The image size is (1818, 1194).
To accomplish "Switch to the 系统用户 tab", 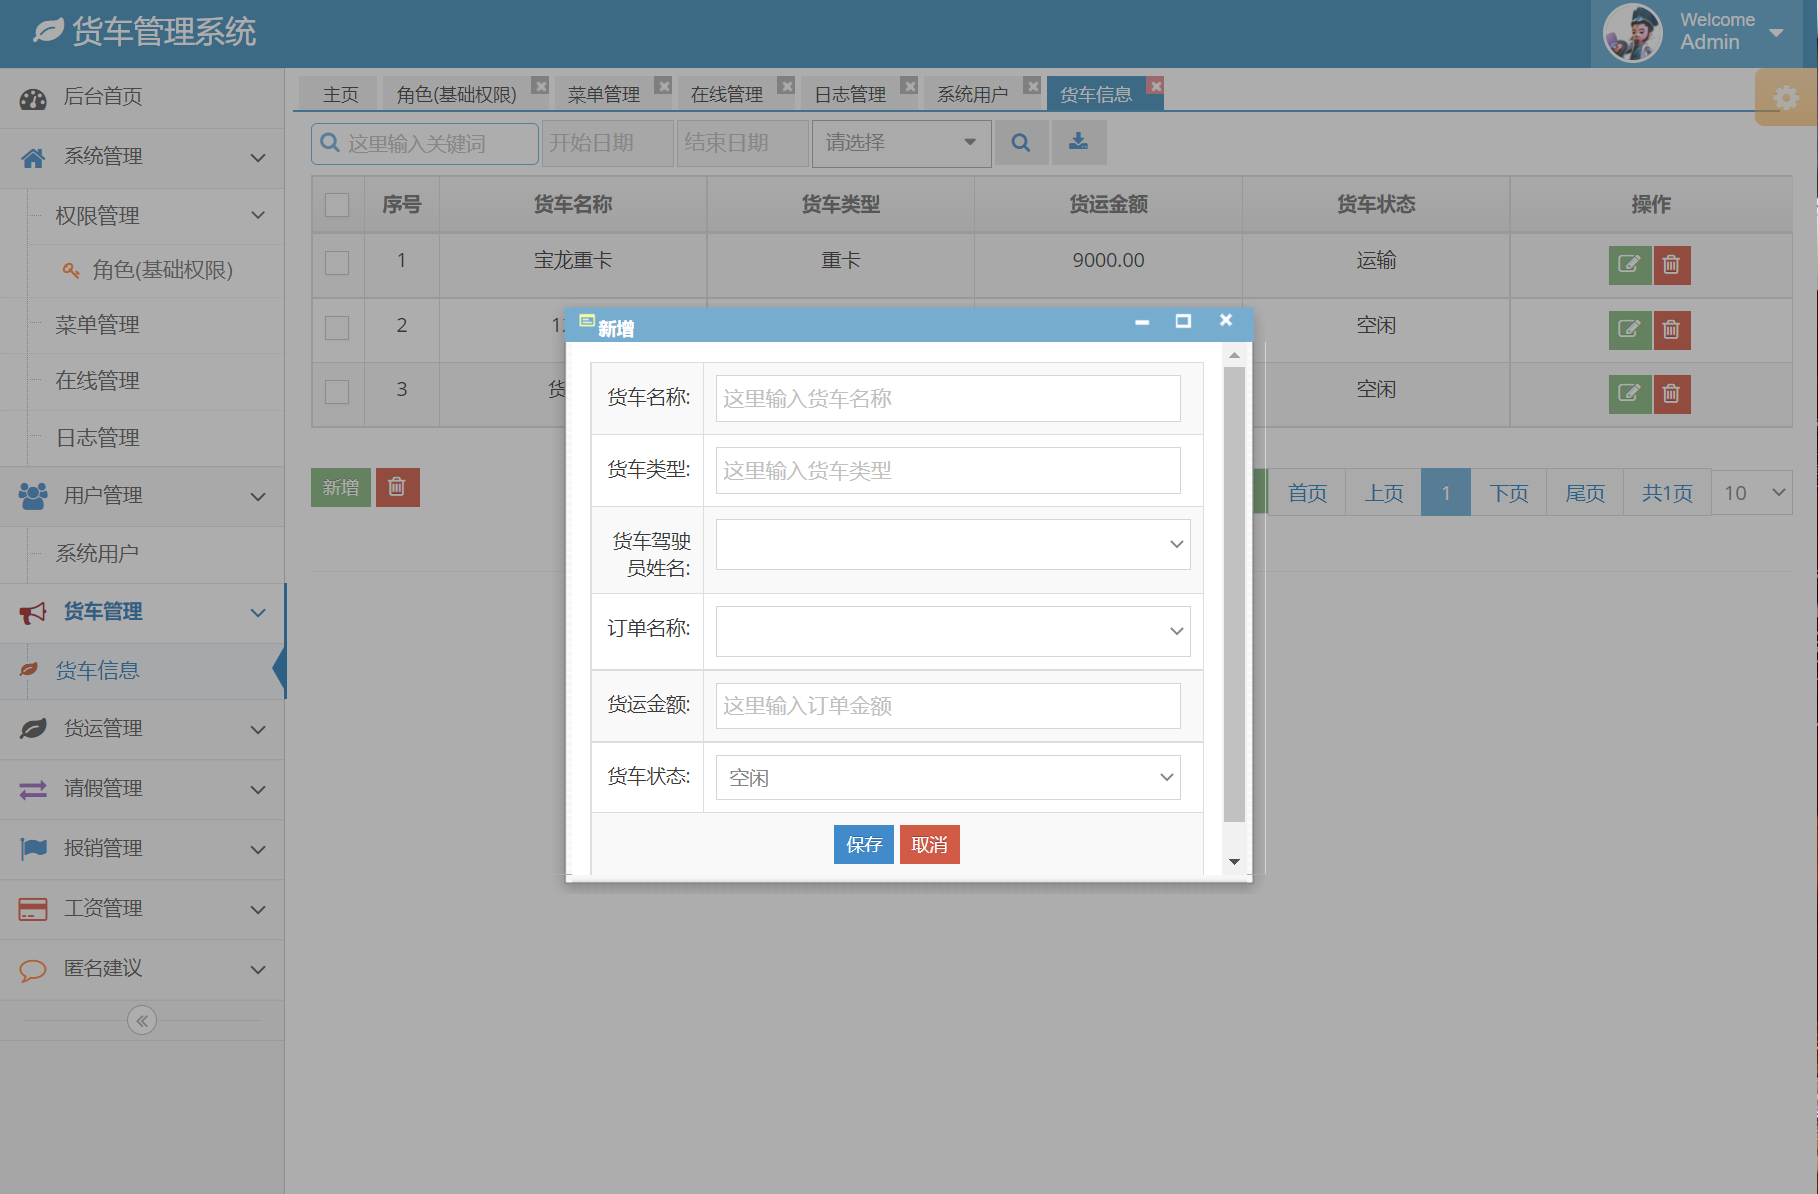I will [x=975, y=93].
